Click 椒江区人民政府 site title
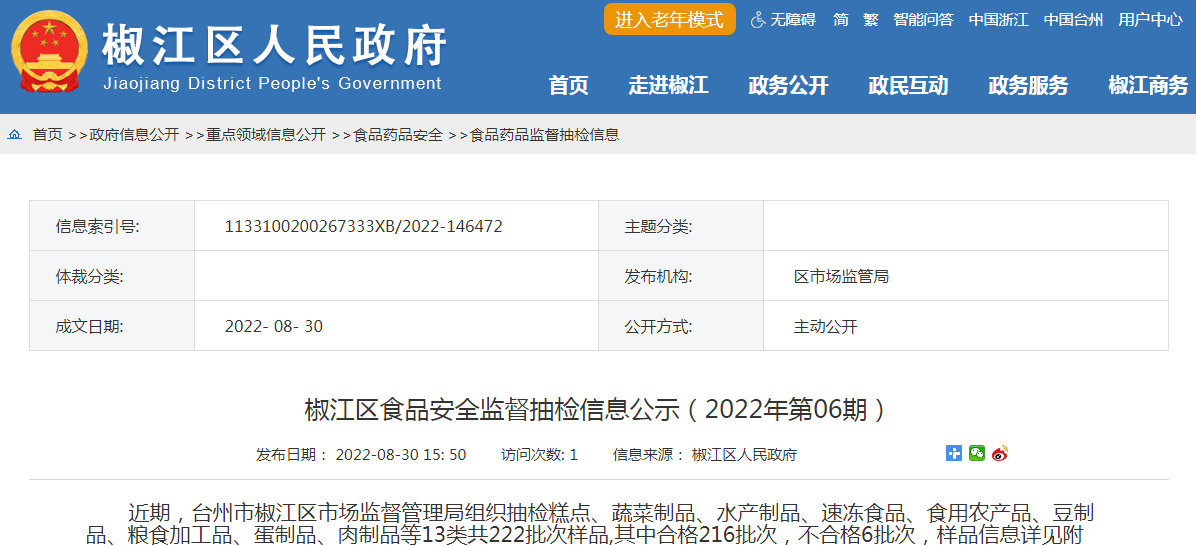The height and width of the screenshot is (546, 1196). tap(275, 45)
